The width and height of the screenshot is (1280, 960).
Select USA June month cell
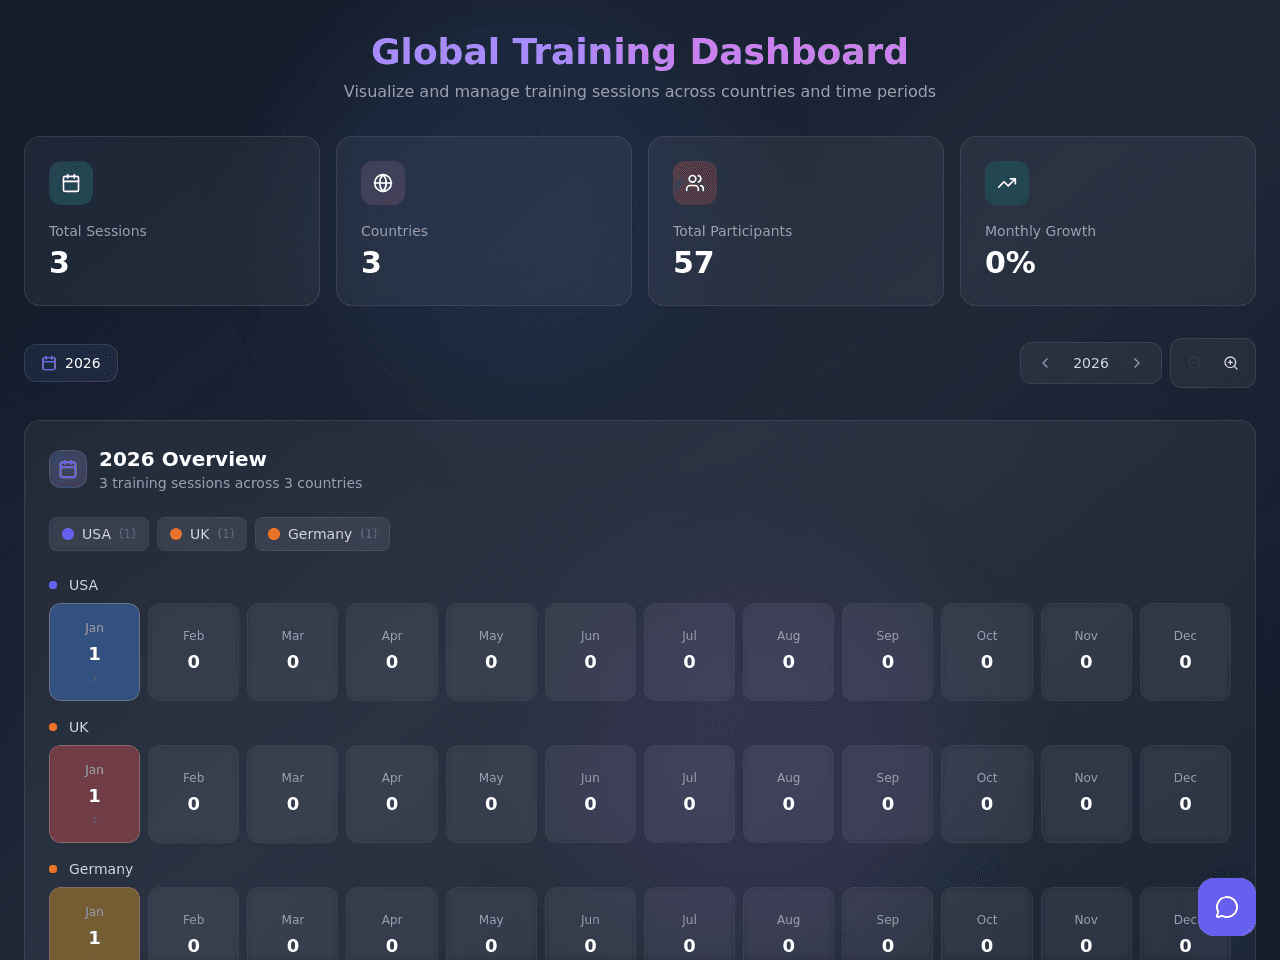tap(590, 652)
